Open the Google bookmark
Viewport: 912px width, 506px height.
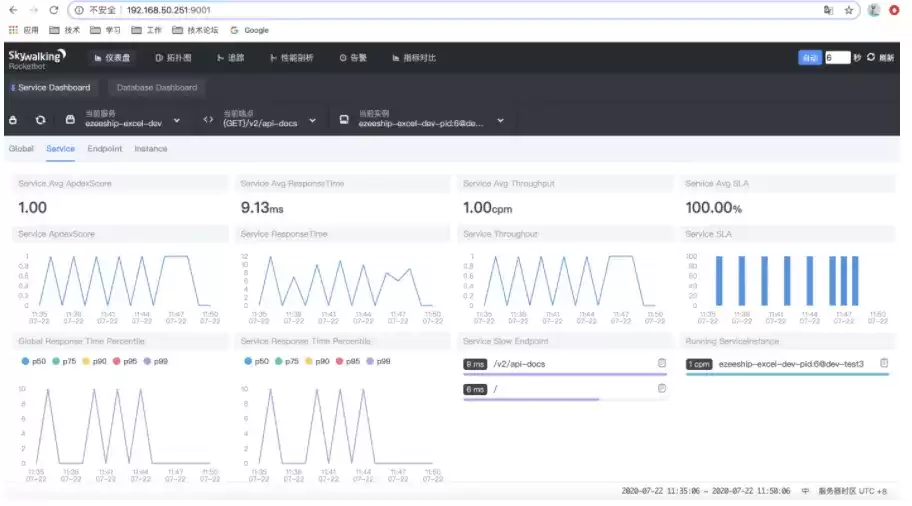(250, 30)
